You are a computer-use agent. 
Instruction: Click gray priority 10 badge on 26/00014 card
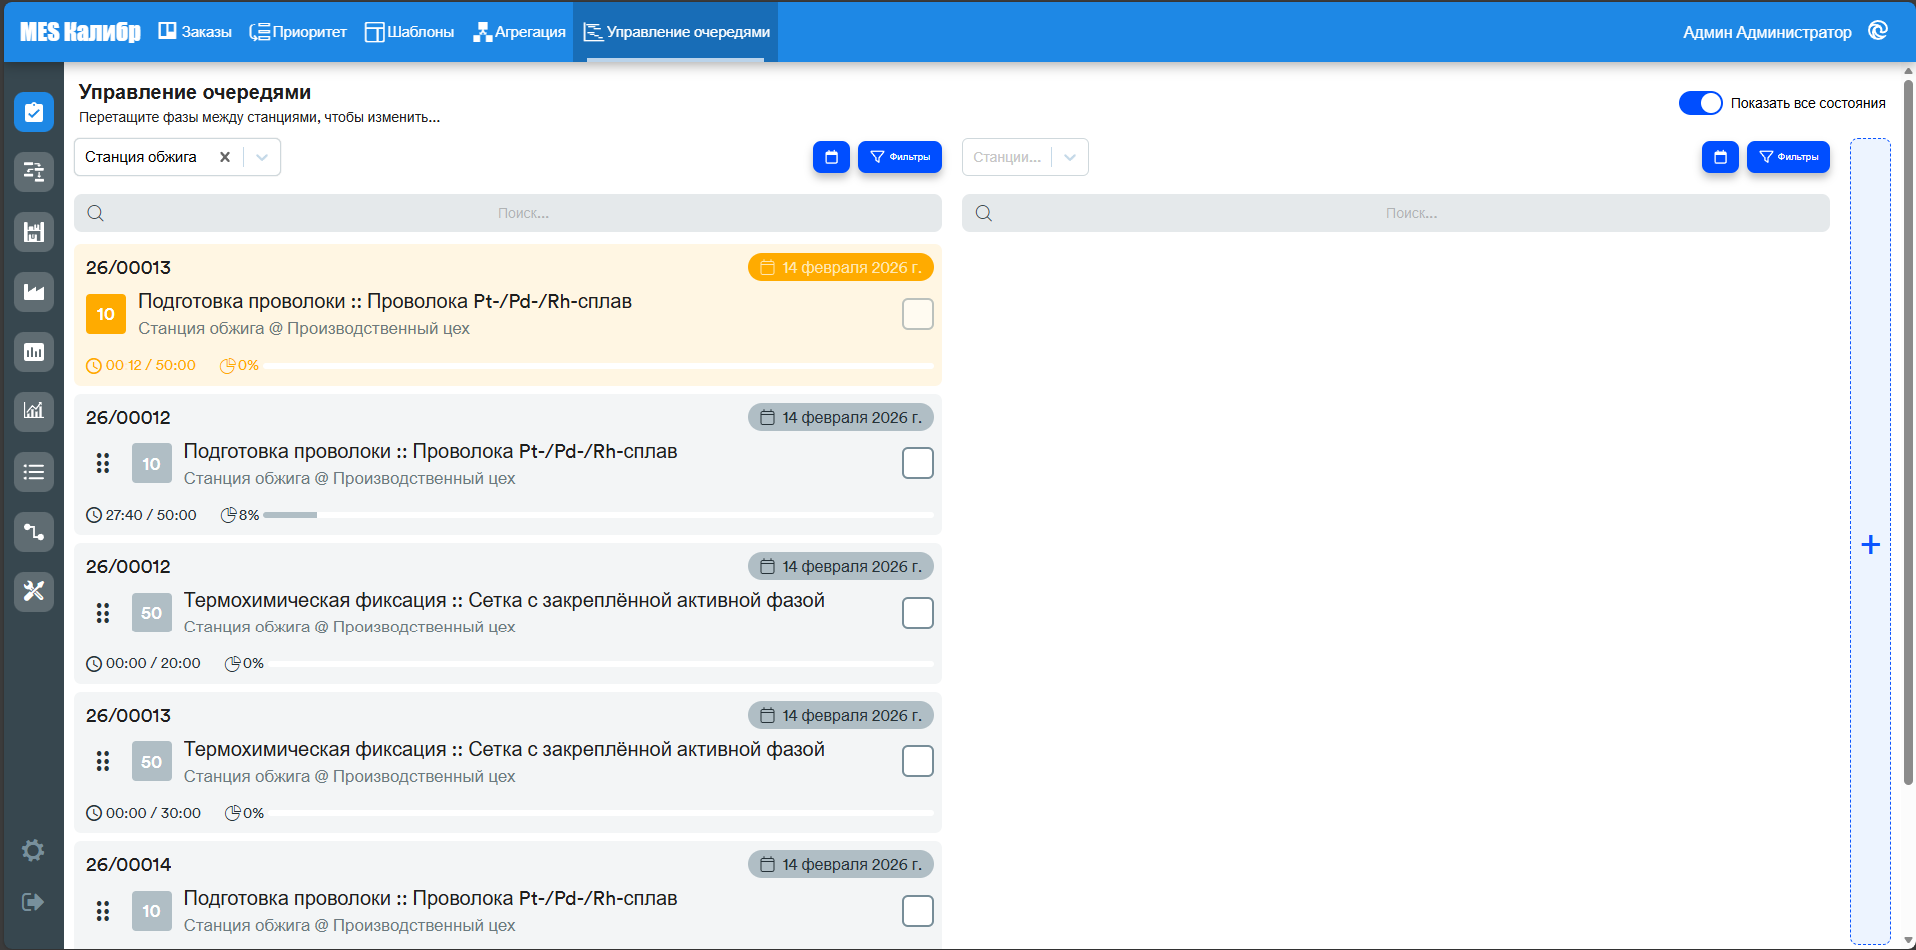coord(152,911)
